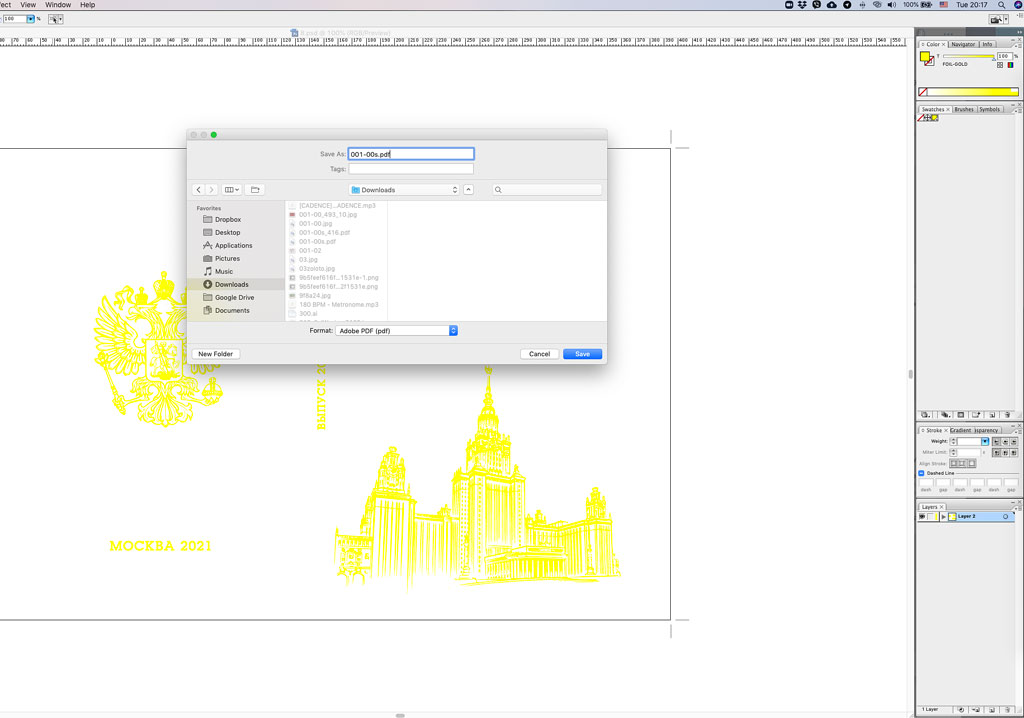1024x718 pixels.
Task: Click the spot color icon in Color panel
Action: (1000, 65)
